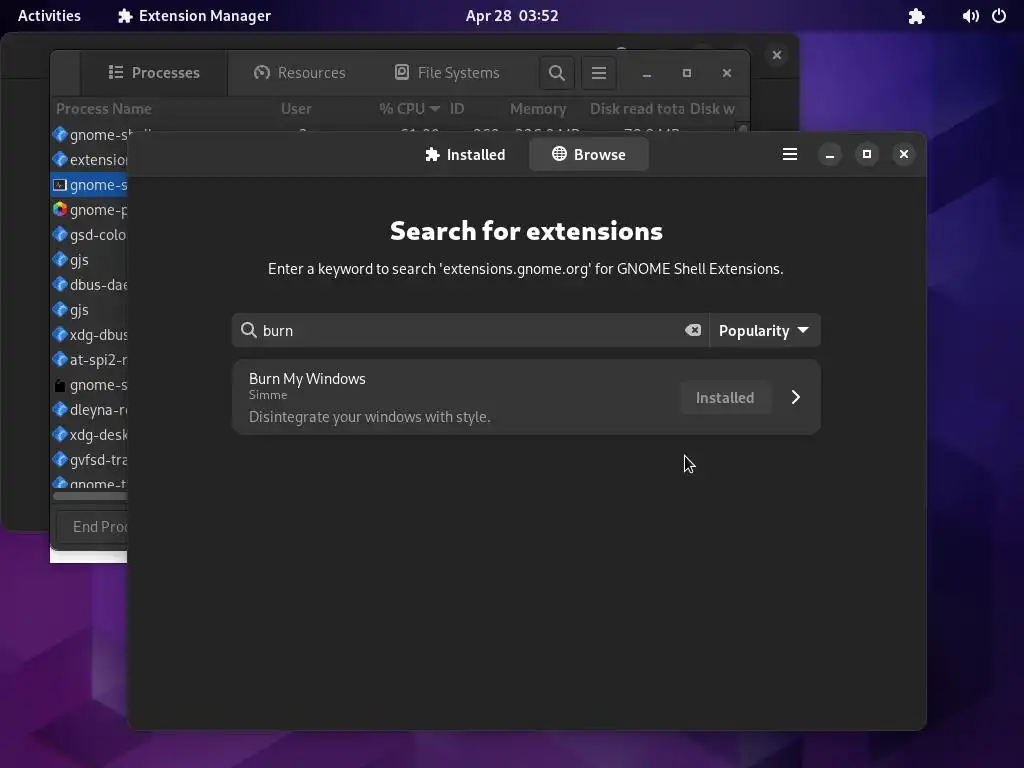Select the gsd-colo process row
1024x768 pixels.
(89, 235)
